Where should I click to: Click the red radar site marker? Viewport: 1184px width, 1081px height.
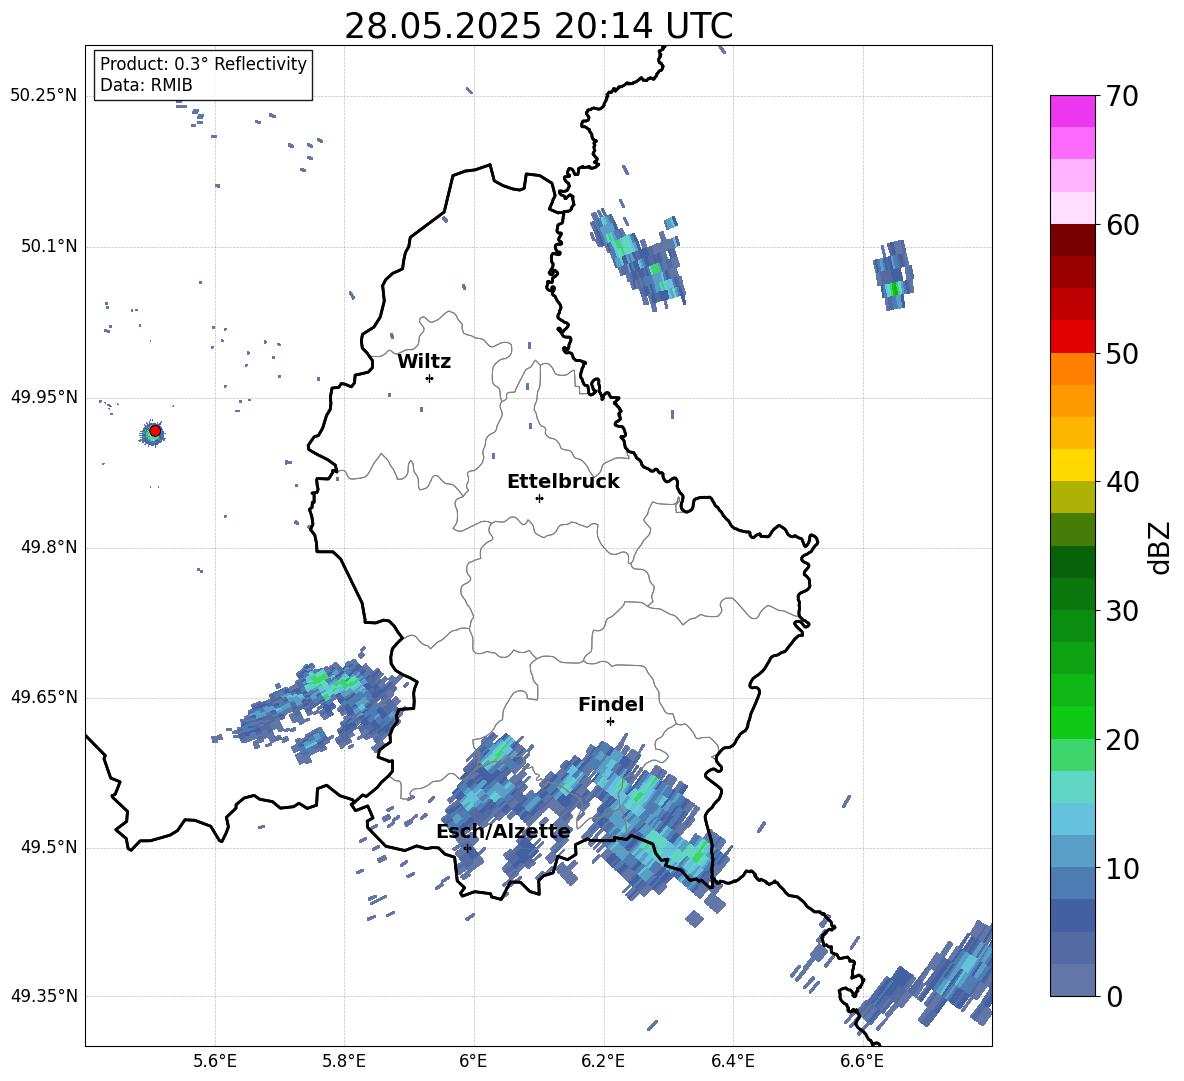[x=155, y=431]
